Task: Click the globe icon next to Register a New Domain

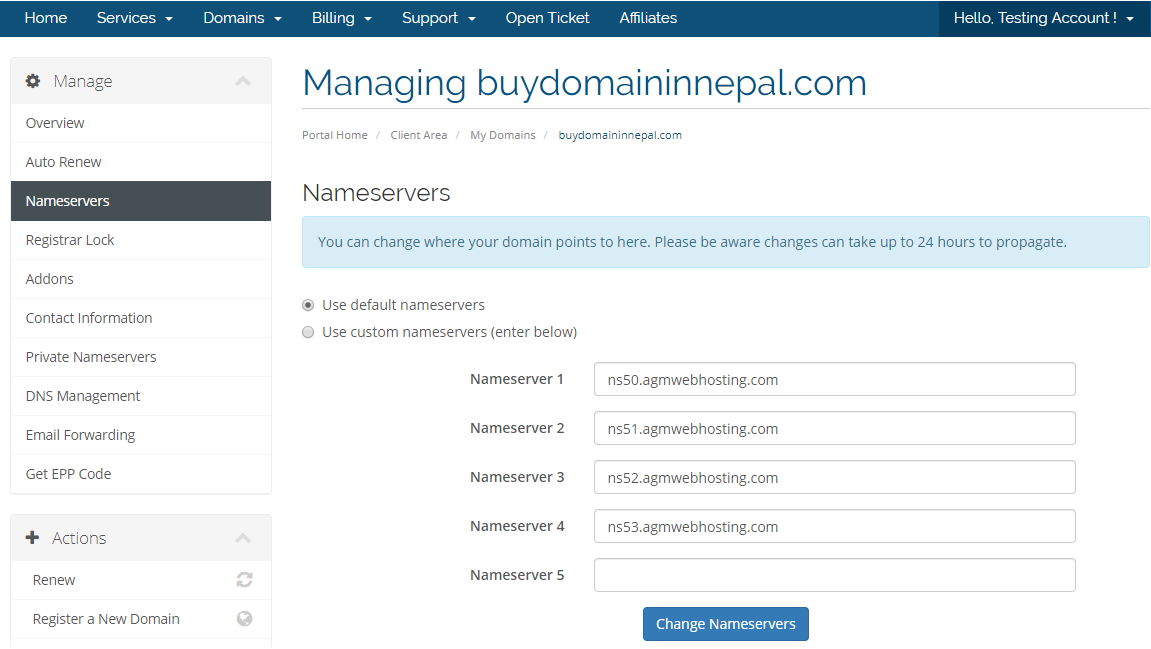Action: point(244,619)
